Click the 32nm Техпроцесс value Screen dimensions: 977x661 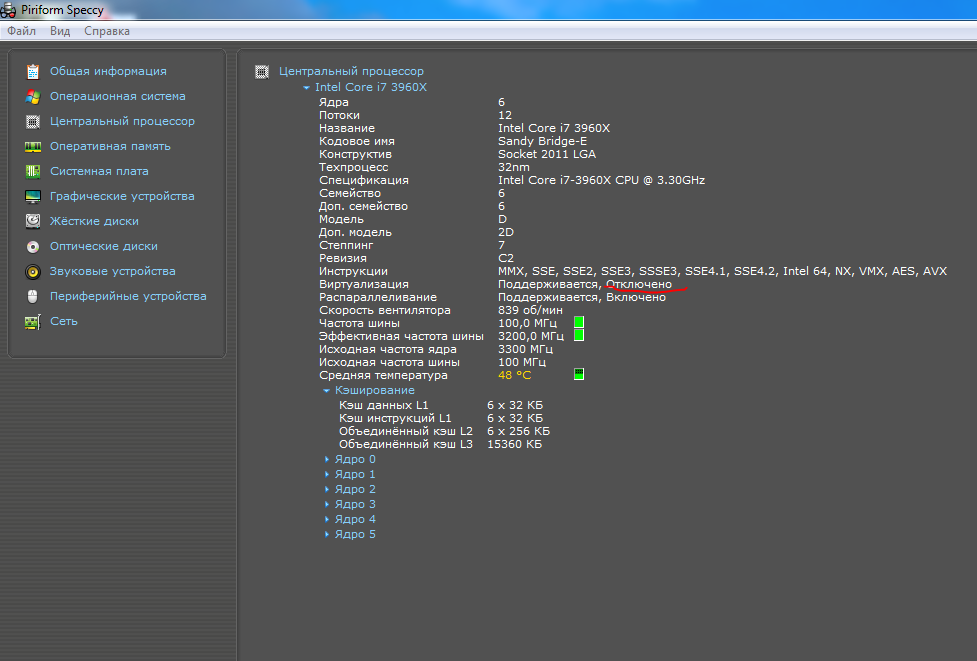513,167
